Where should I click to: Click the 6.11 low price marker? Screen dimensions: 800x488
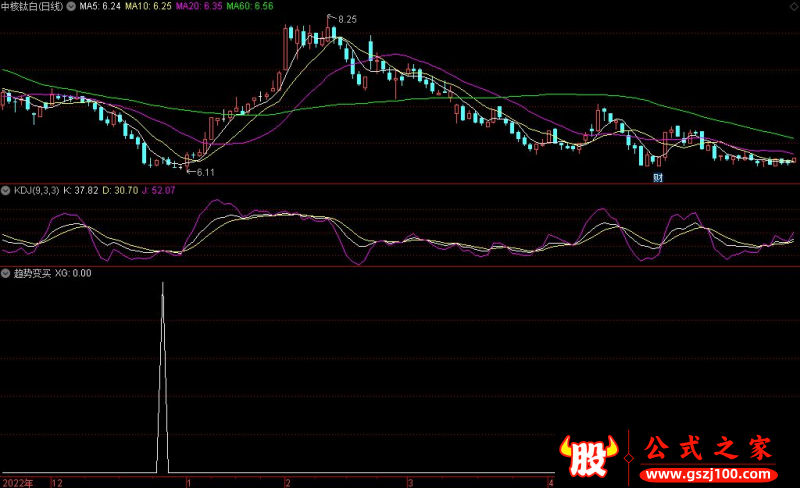click(206, 172)
